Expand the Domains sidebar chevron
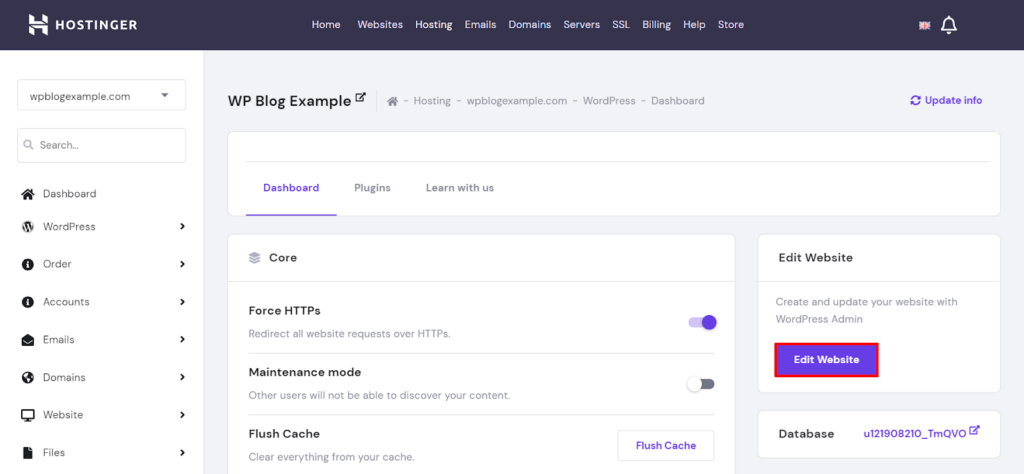Viewport: 1024px width, 474px height. tap(182, 377)
